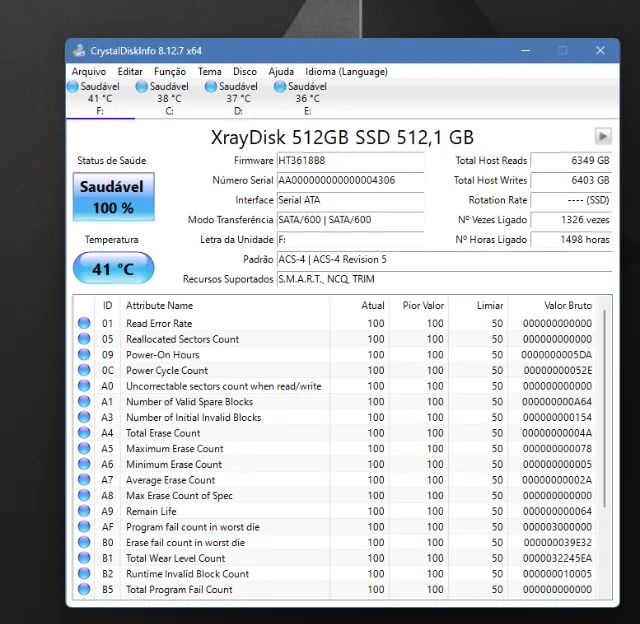This screenshot has width=640, height=624.
Task: Click the SMART attribute list vertical scrollbar
Action: click(604, 408)
